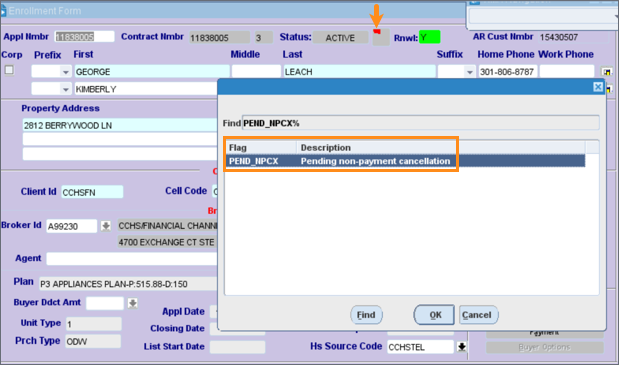Image resolution: width=619 pixels, height=365 pixels.
Task: Open the Buyer Ddct Amt lookup arrow
Action: click(133, 303)
